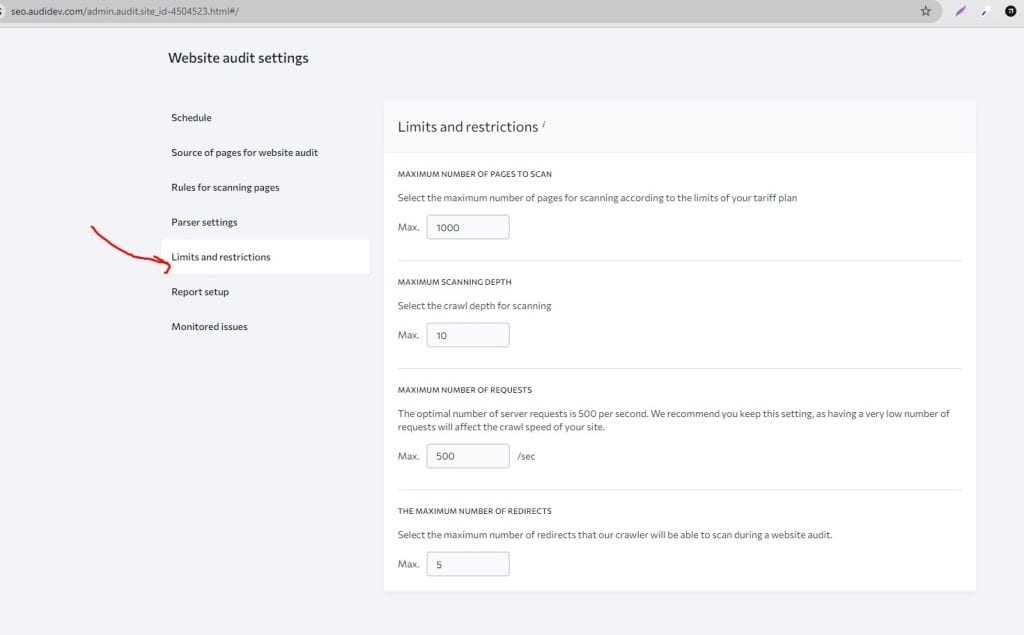
Task: Open the dark circular extension icon
Action: 1010,11
